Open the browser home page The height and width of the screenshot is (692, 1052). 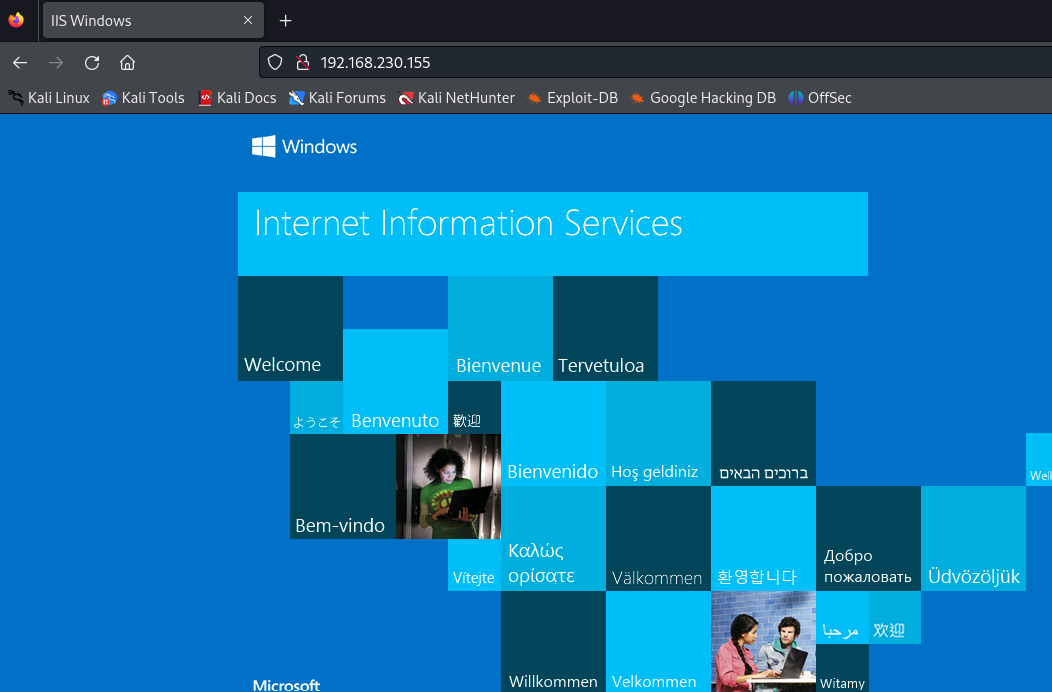pos(127,62)
